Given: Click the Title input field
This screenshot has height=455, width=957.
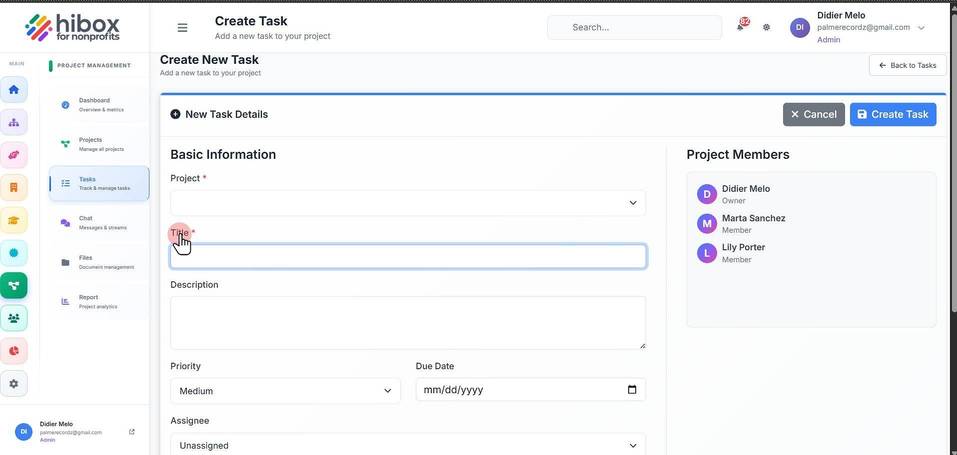Looking at the screenshot, I should pyautogui.click(x=408, y=257).
